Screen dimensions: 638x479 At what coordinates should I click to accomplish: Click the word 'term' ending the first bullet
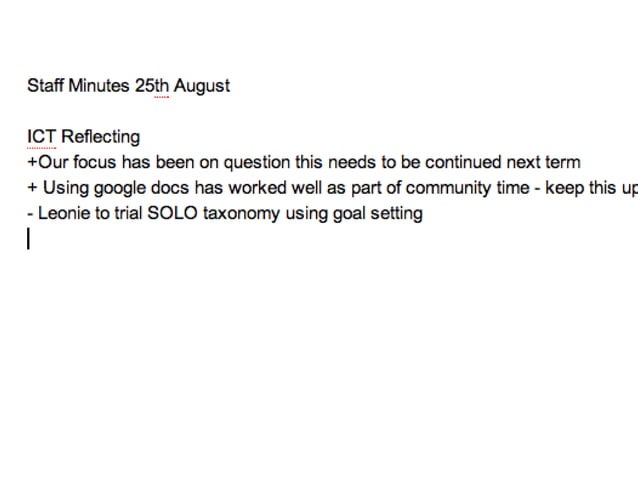[563, 162]
